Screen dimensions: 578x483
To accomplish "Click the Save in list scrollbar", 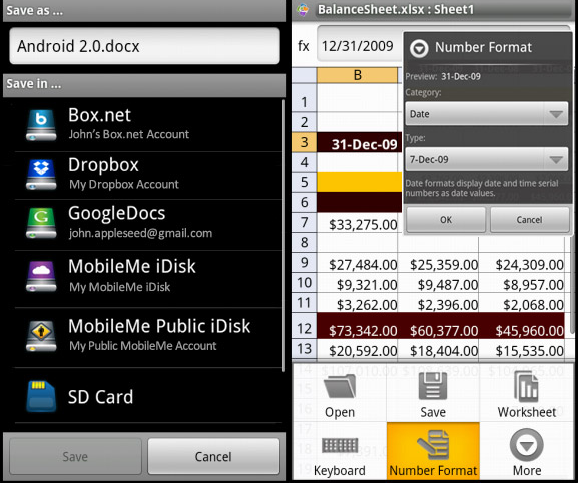I will [x=283, y=235].
